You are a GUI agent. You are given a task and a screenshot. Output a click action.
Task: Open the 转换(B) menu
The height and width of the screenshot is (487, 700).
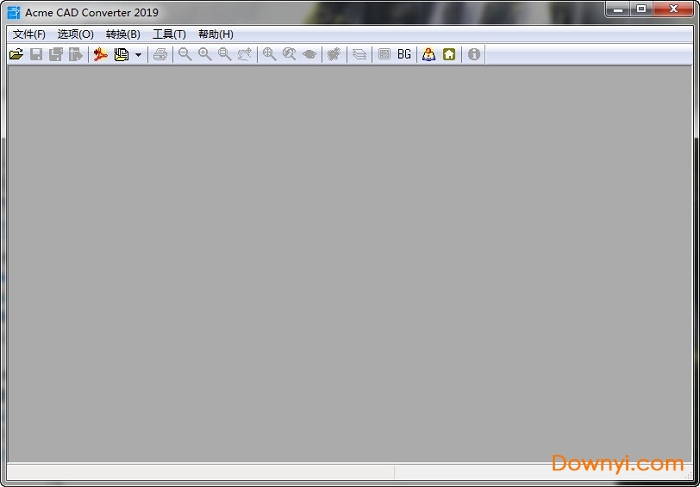123,34
